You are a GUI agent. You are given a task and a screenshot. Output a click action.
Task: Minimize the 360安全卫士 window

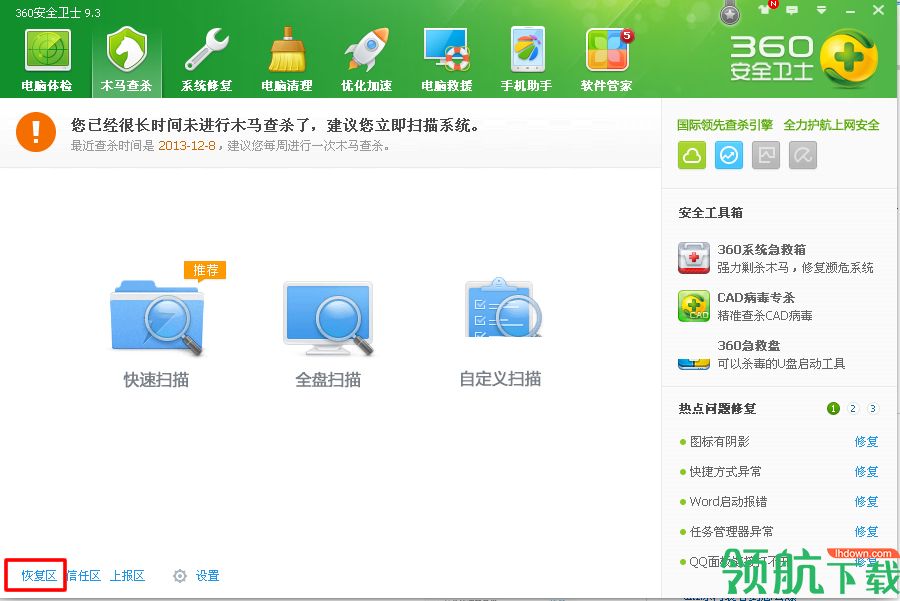pyautogui.click(x=851, y=11)
